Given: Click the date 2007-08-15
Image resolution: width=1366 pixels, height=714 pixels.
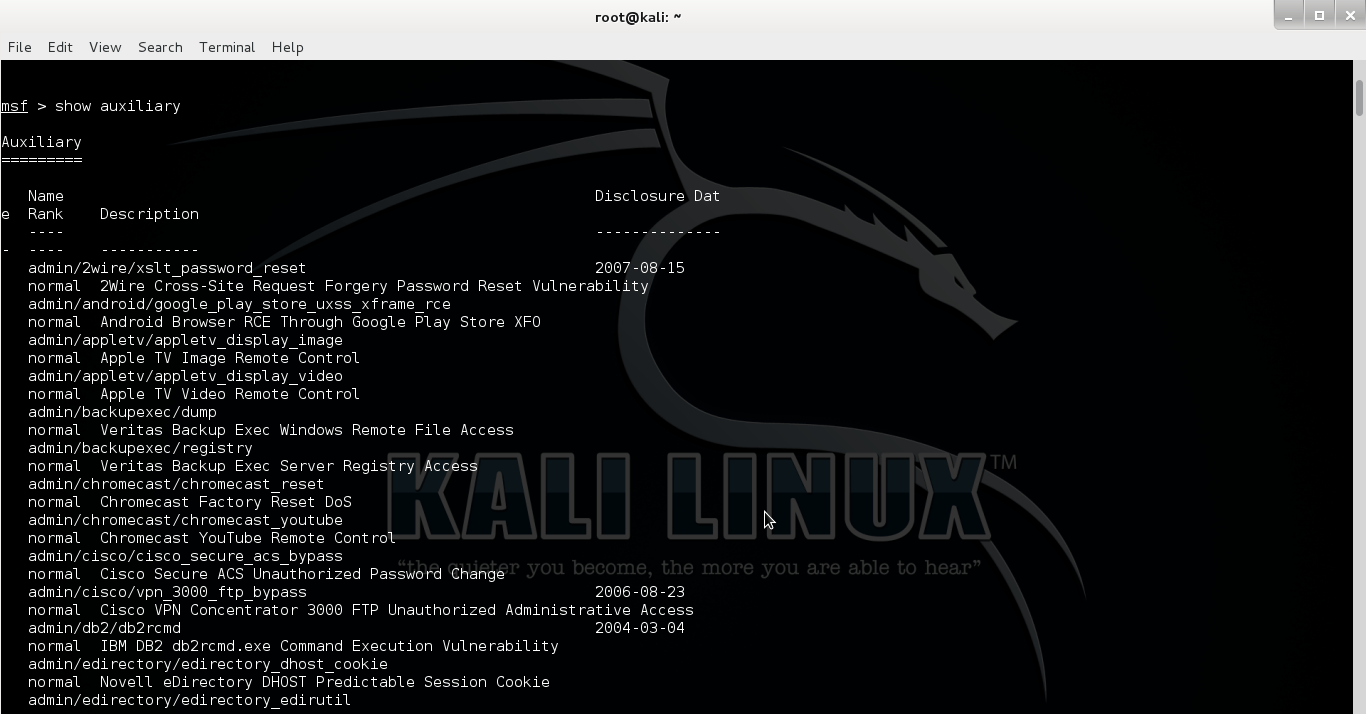Looking at the screenshot, I should 640,268.
